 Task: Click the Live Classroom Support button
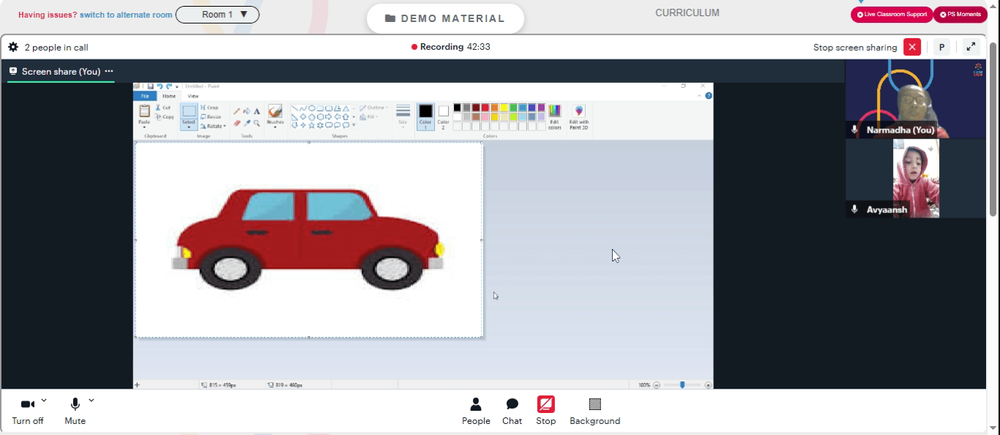[892, 14]
